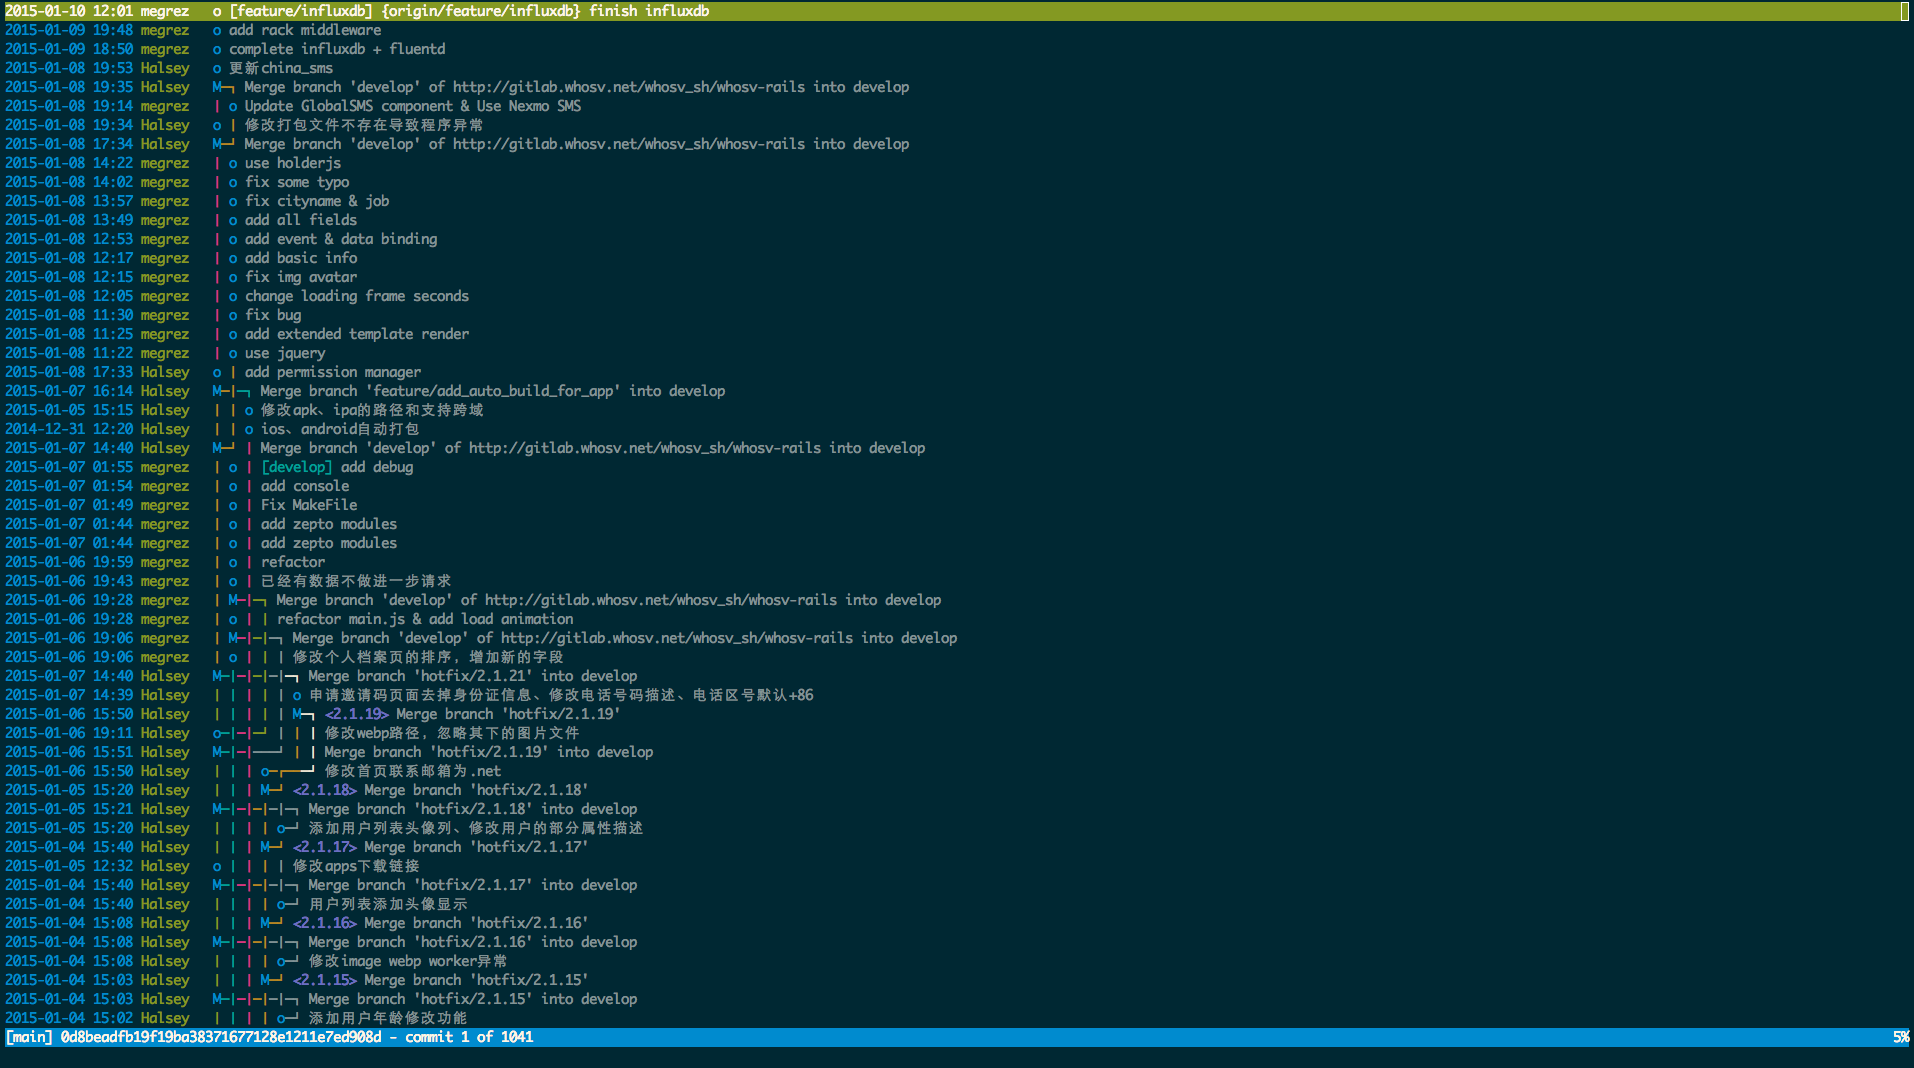Viewport: 1914px width, 1068px height.
Task: Click the [feature/influxdb] branch label
Action: [x=300, y=11]
